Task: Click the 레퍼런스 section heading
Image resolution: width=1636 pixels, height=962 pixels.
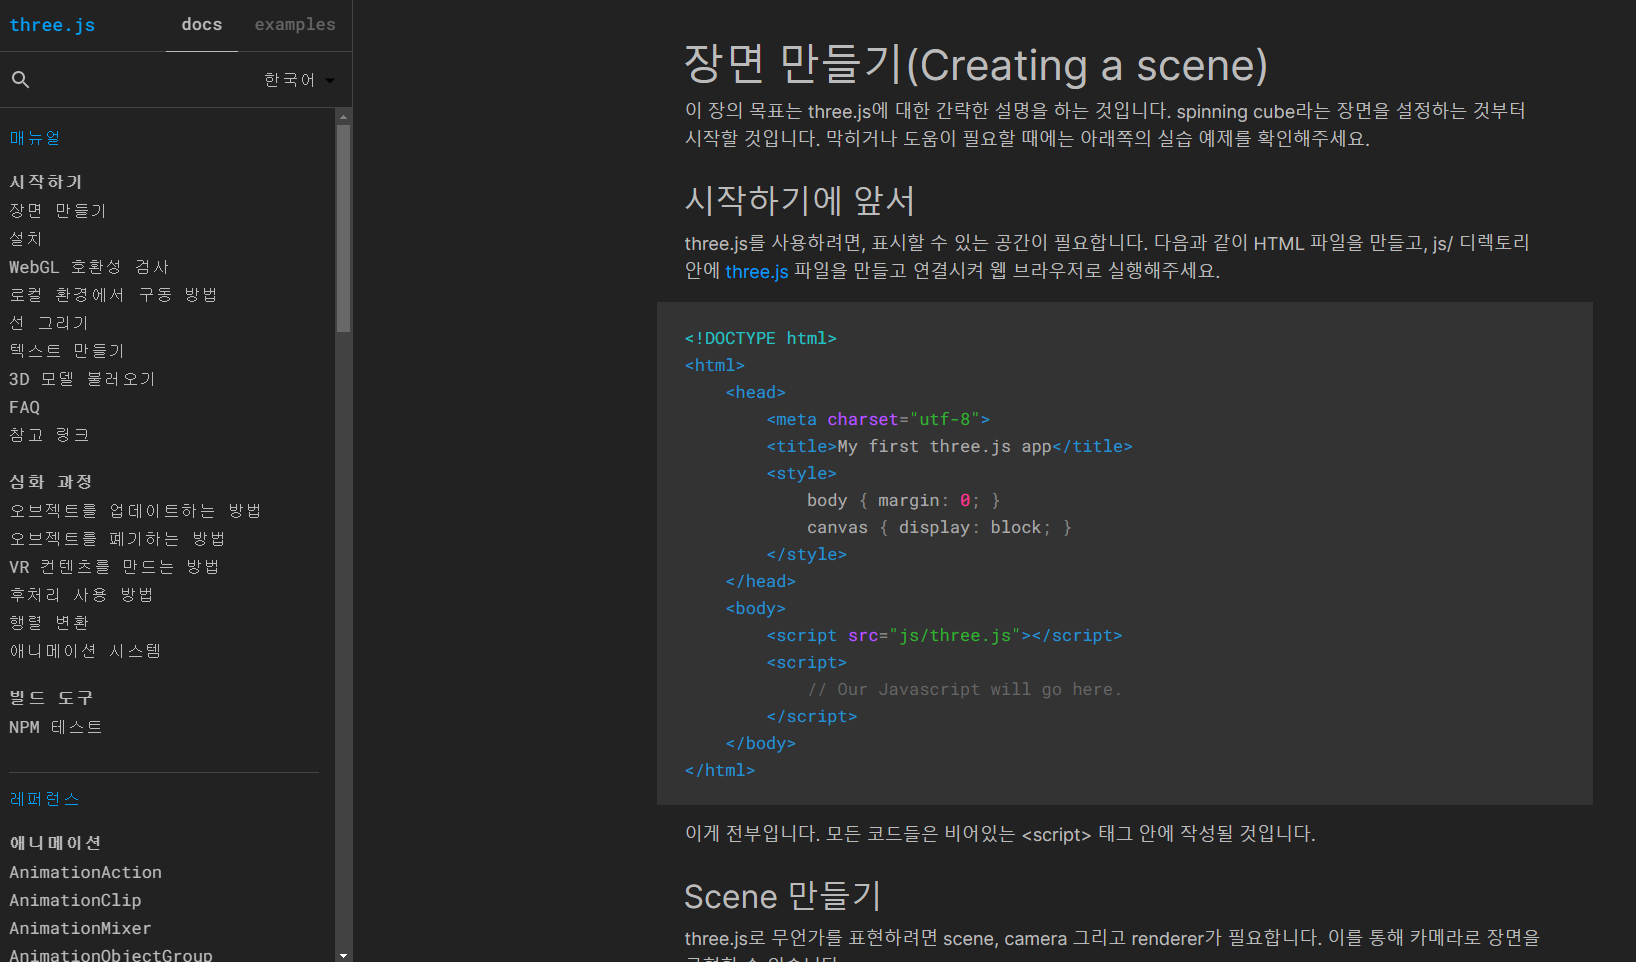Action: [44, 799]
